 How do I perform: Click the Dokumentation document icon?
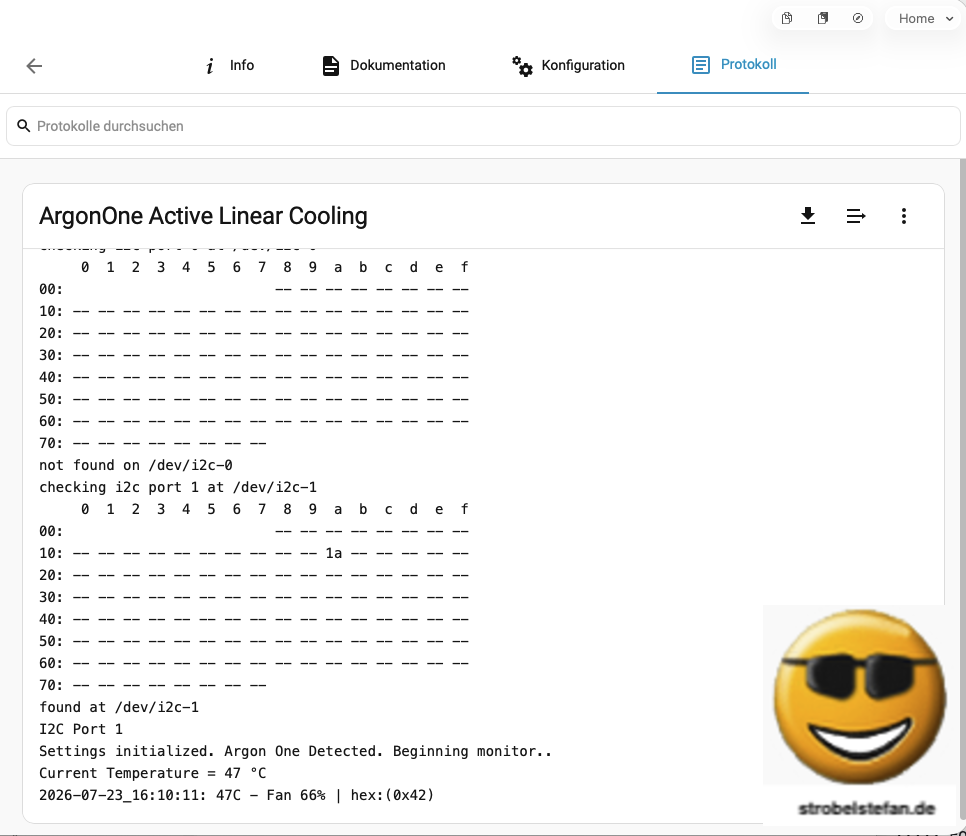(x=331, y=66)
